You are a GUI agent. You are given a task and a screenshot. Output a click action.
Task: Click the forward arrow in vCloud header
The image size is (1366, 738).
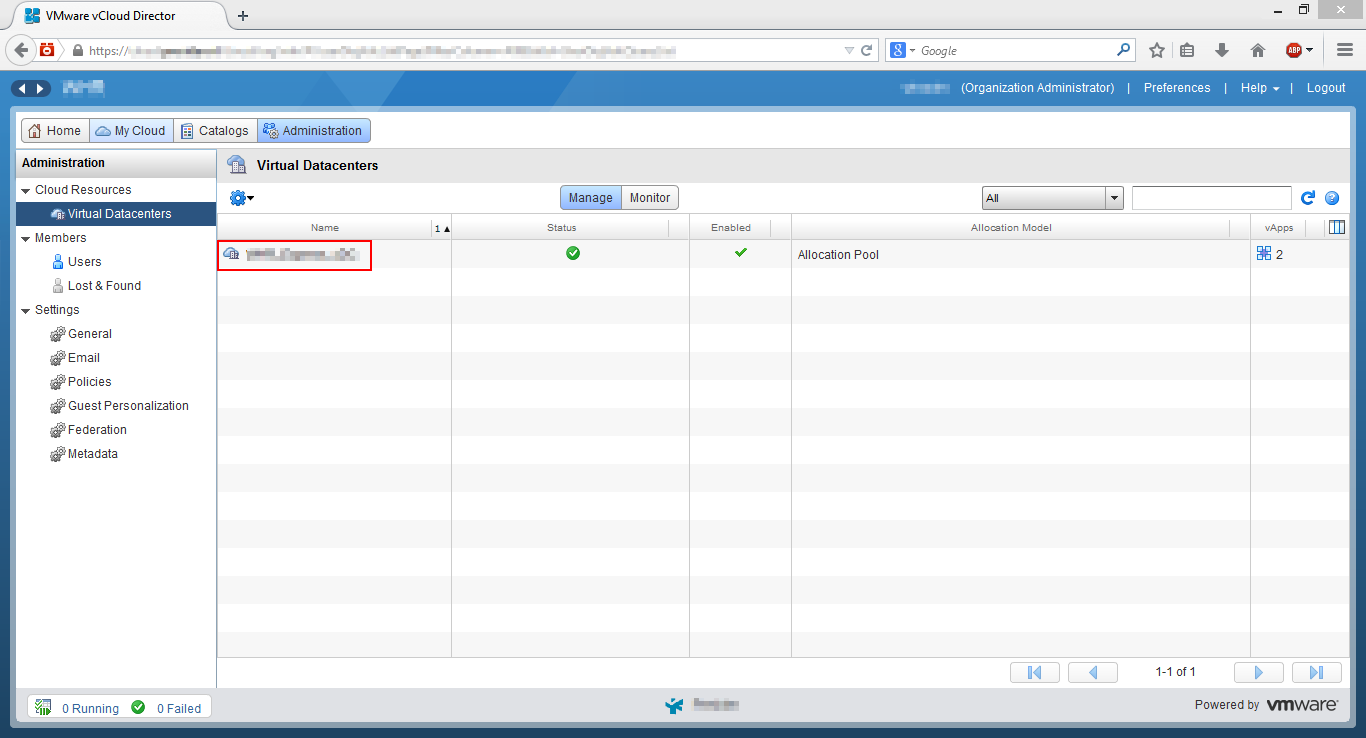coord(40,88)
